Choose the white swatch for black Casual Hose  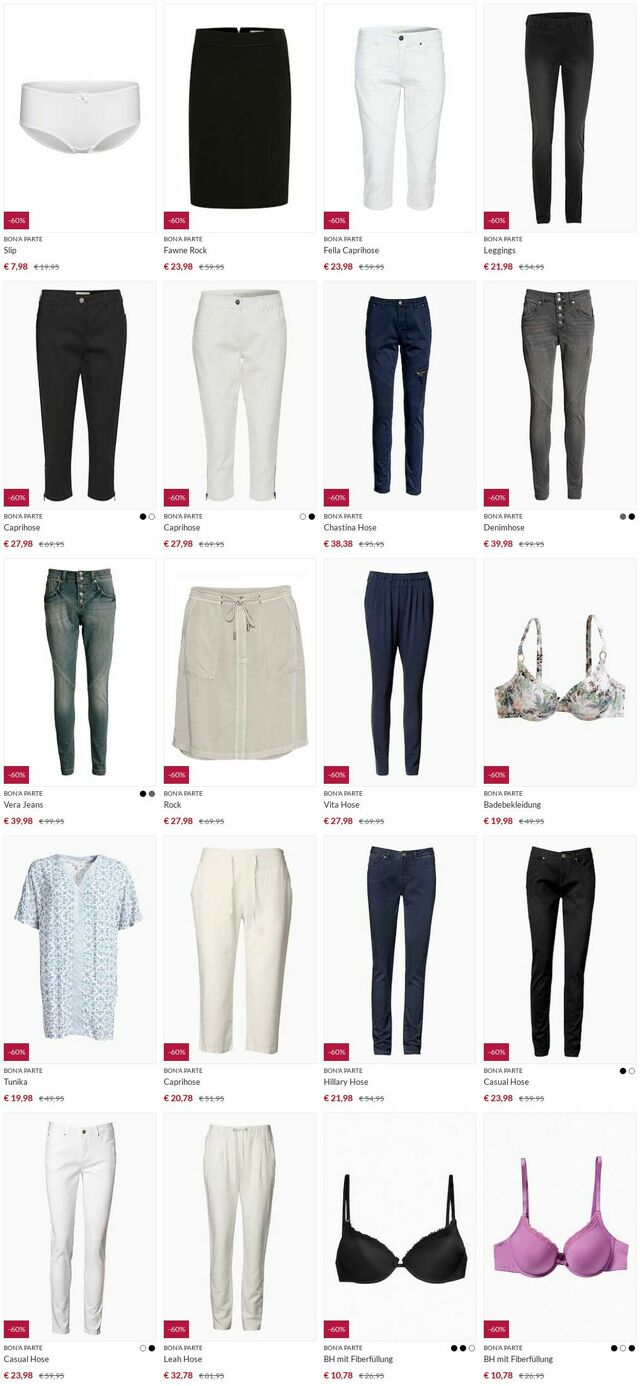click(x=632, y=1070)
